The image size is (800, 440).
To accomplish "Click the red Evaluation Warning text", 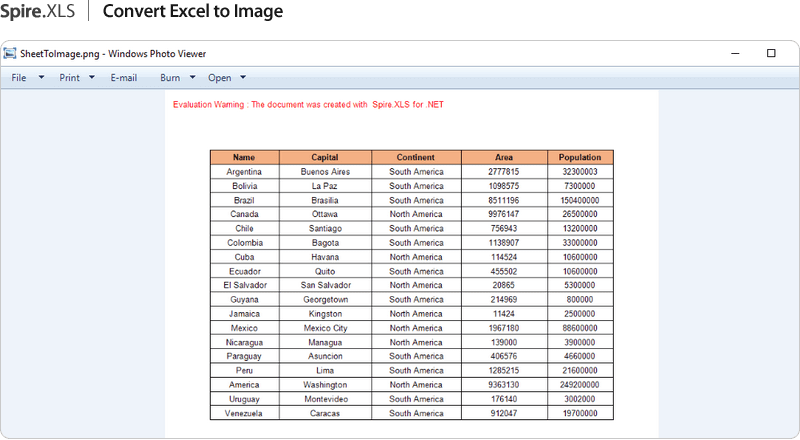I will point(308,104).
